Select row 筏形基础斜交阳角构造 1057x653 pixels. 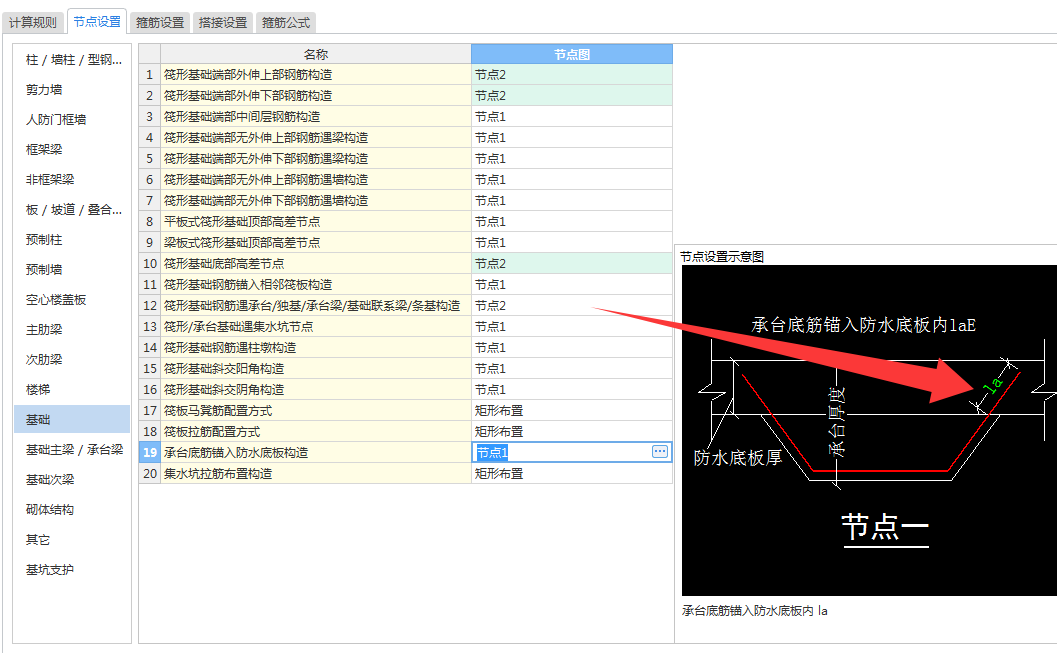point(315,368)
